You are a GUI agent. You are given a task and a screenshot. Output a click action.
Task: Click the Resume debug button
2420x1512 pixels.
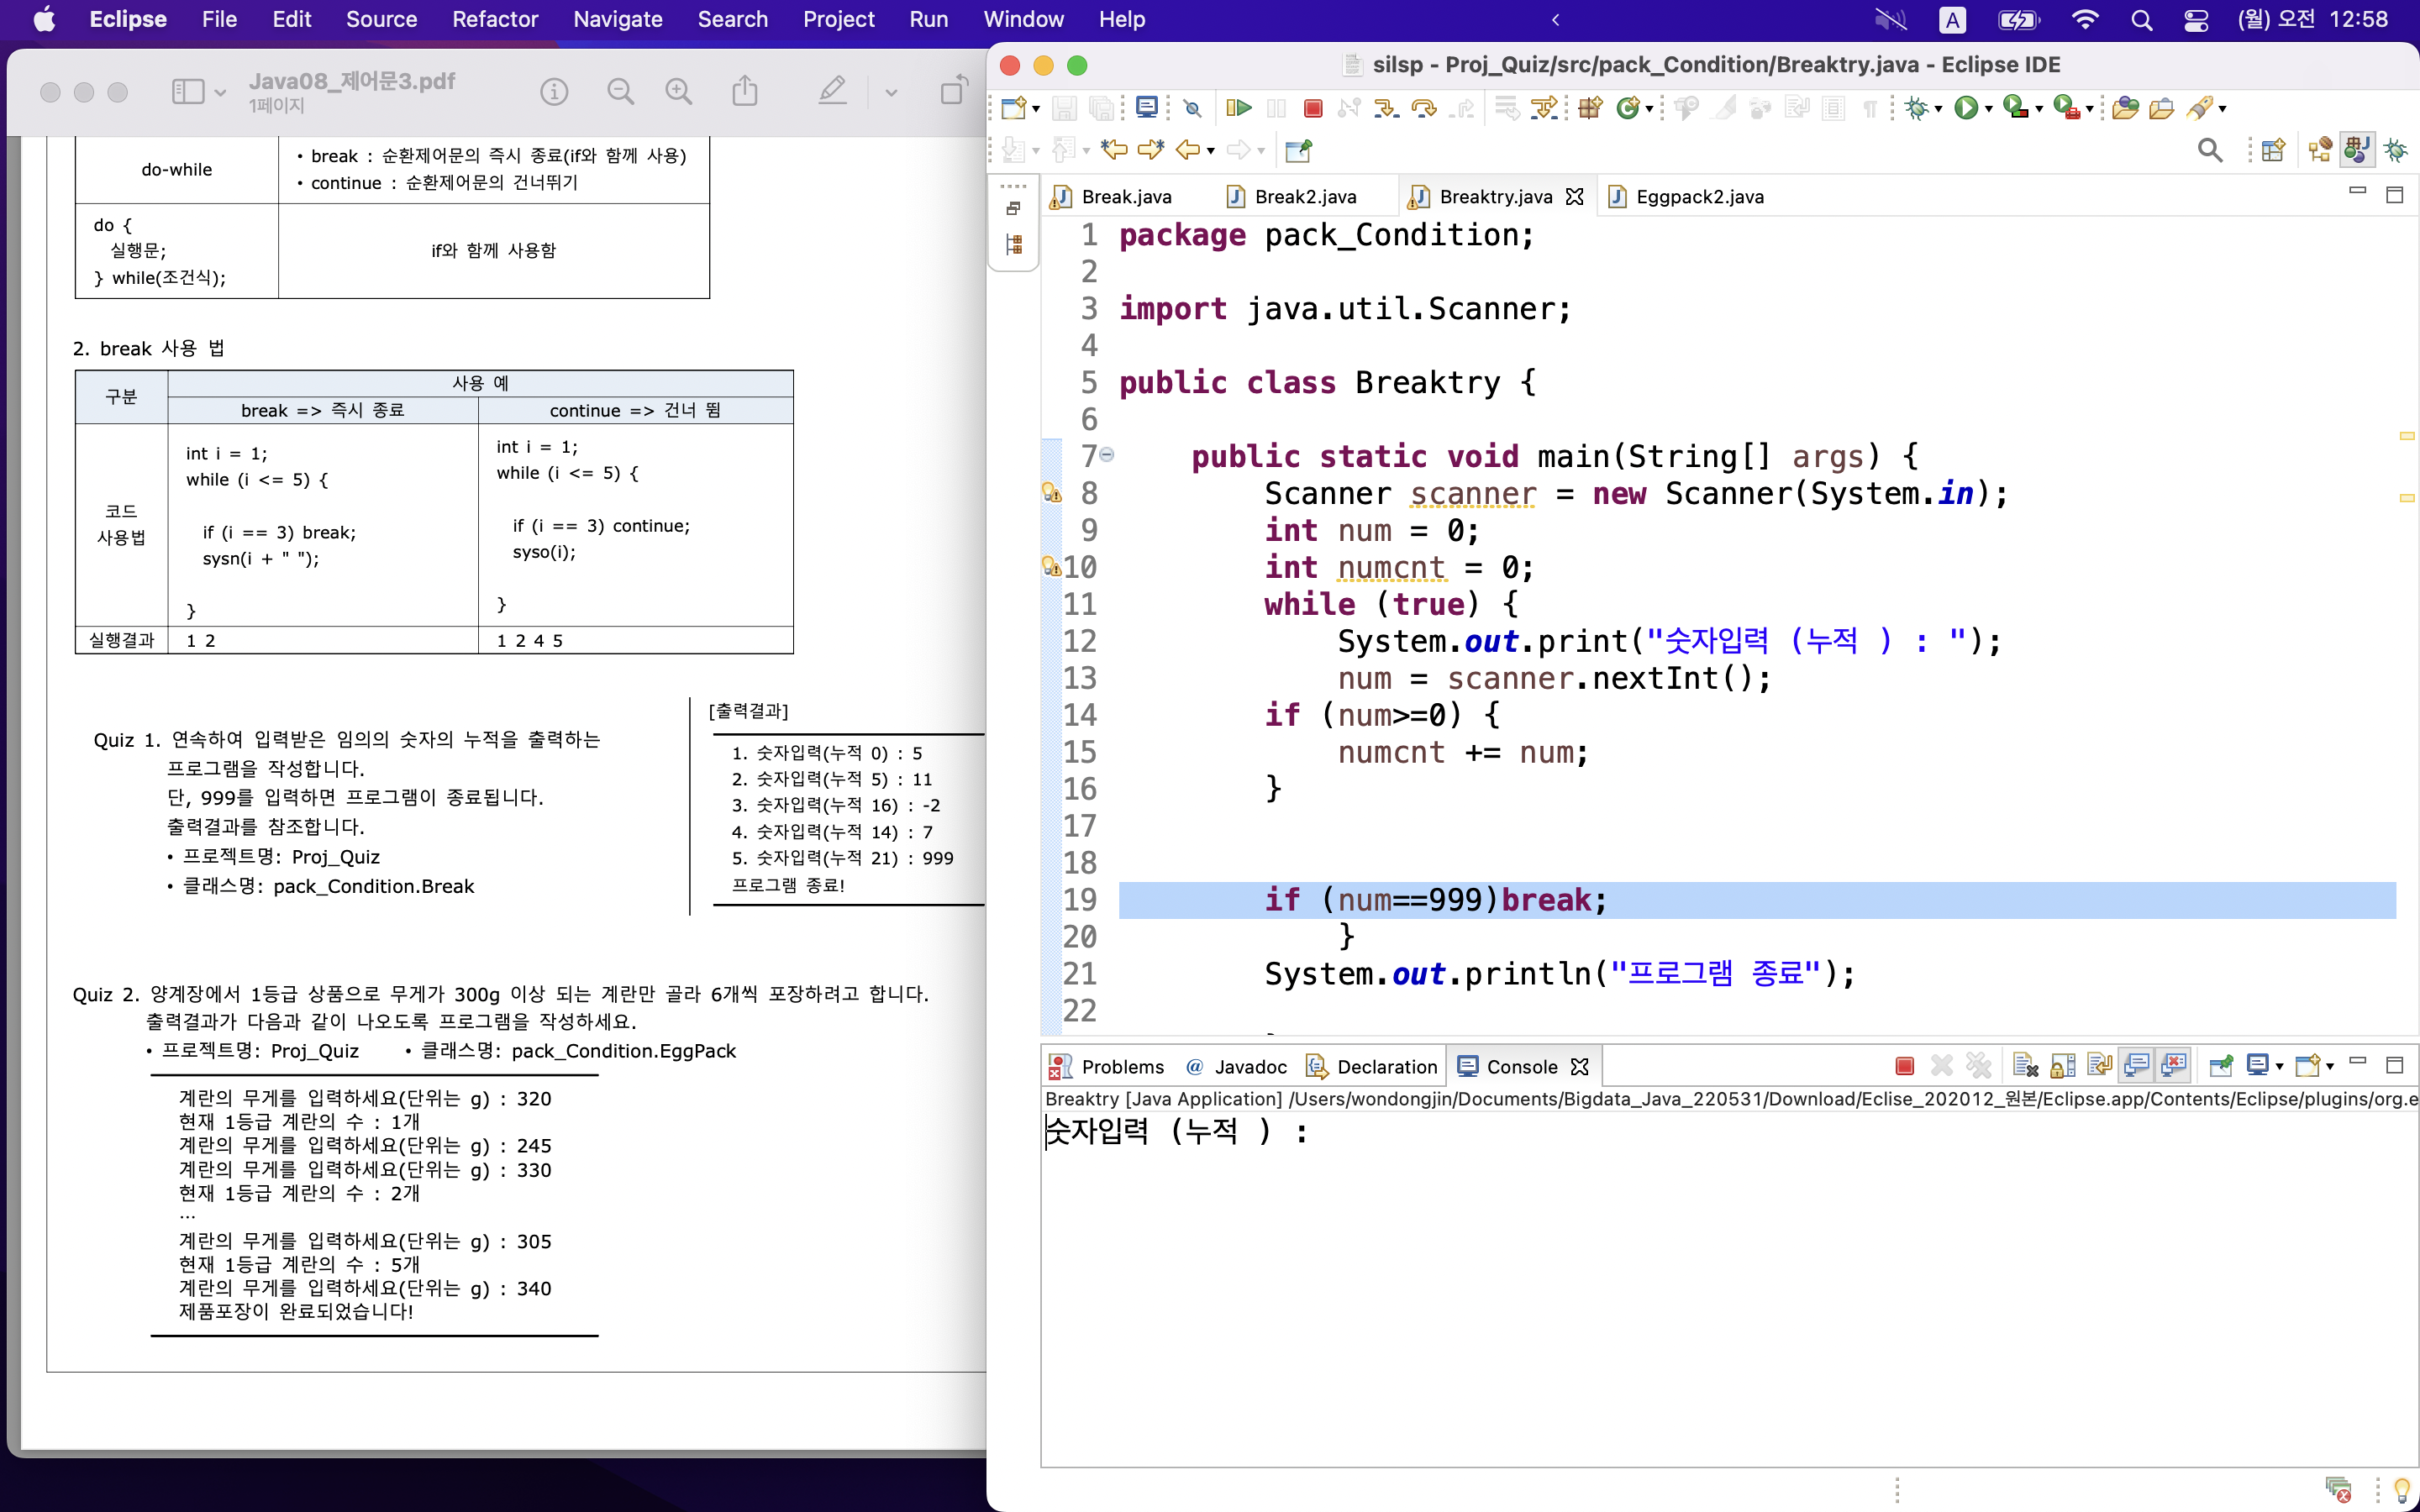pos(1239,108)
